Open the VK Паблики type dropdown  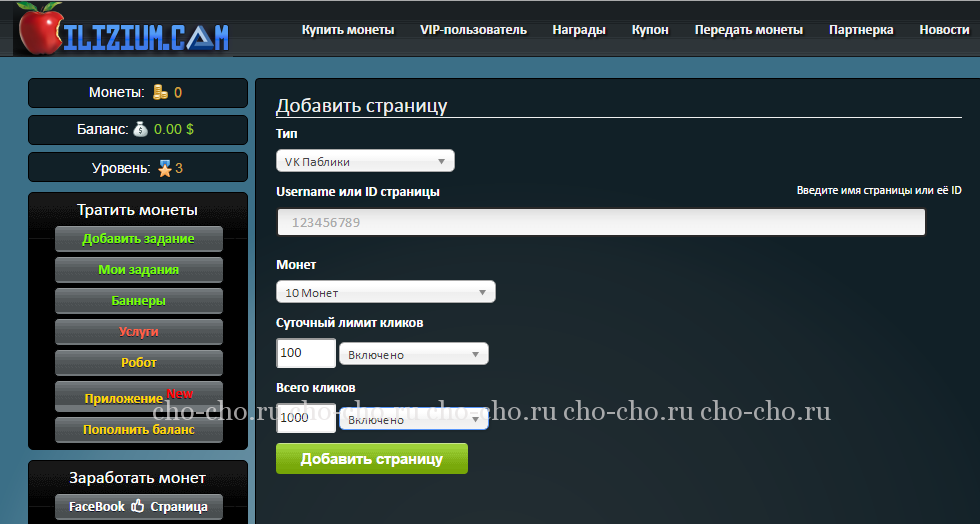coord(365,161)
